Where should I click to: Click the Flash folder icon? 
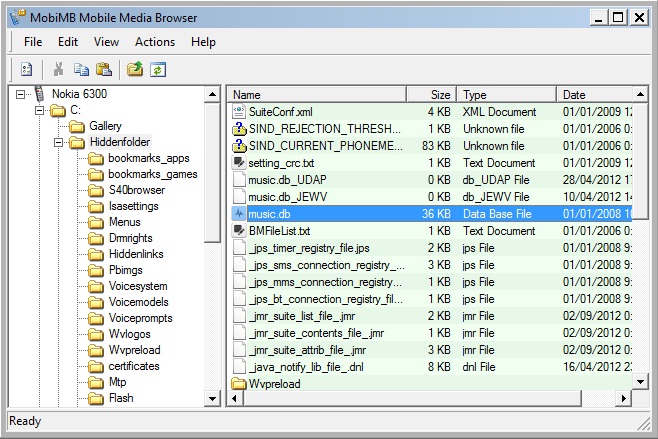(96, 398)
